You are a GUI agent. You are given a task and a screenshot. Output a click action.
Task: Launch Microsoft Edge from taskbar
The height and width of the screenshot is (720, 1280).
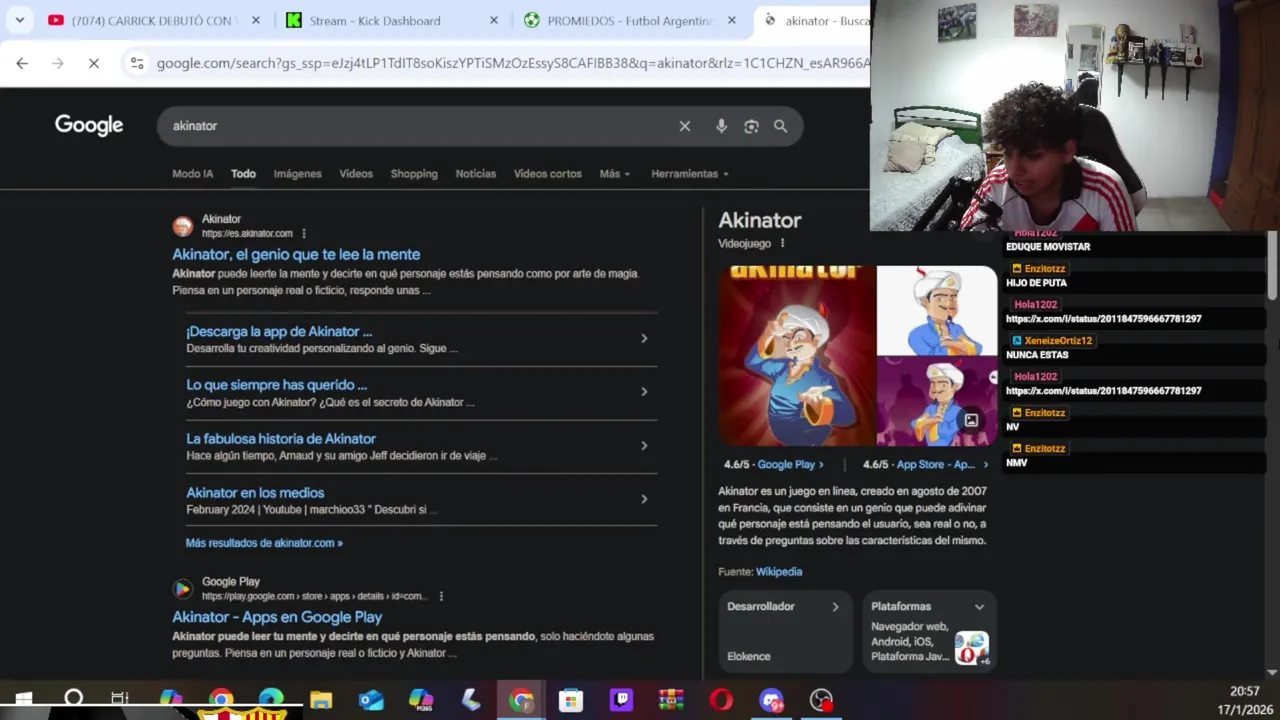click(x=271, y=699)
